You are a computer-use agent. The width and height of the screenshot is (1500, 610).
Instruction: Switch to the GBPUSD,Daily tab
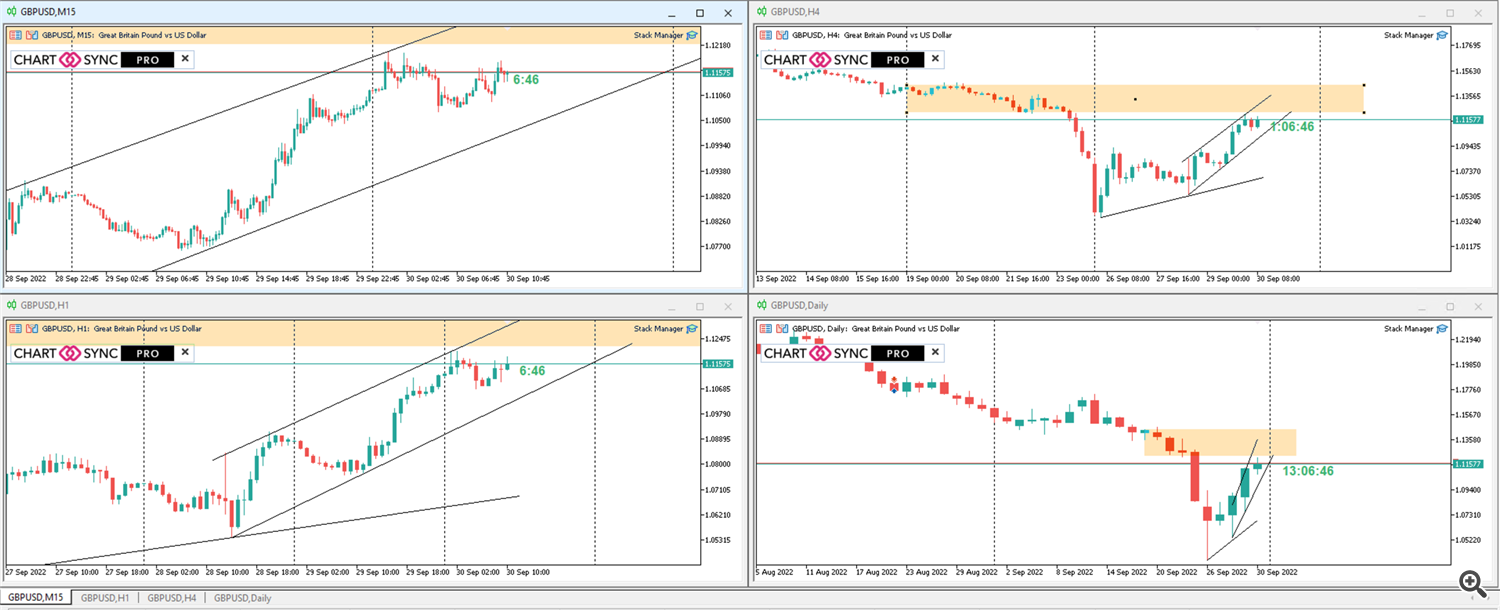pyautogui.click(x=241, y=597)
